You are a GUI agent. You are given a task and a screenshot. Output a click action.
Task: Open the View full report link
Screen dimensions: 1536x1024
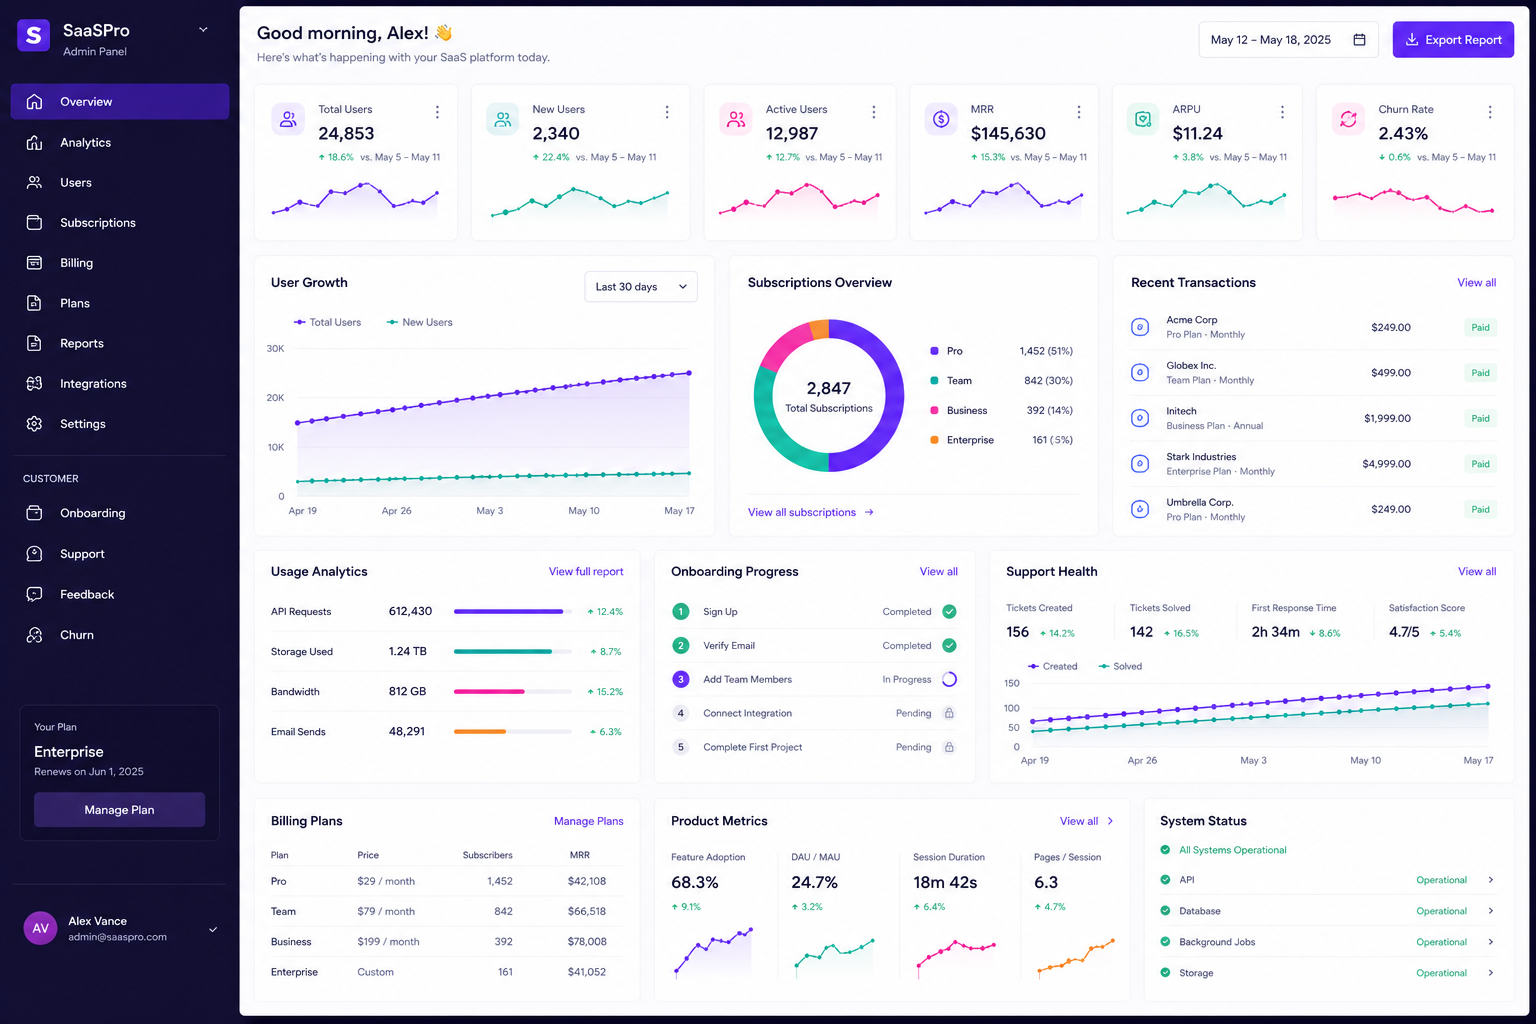pos(586,572)
